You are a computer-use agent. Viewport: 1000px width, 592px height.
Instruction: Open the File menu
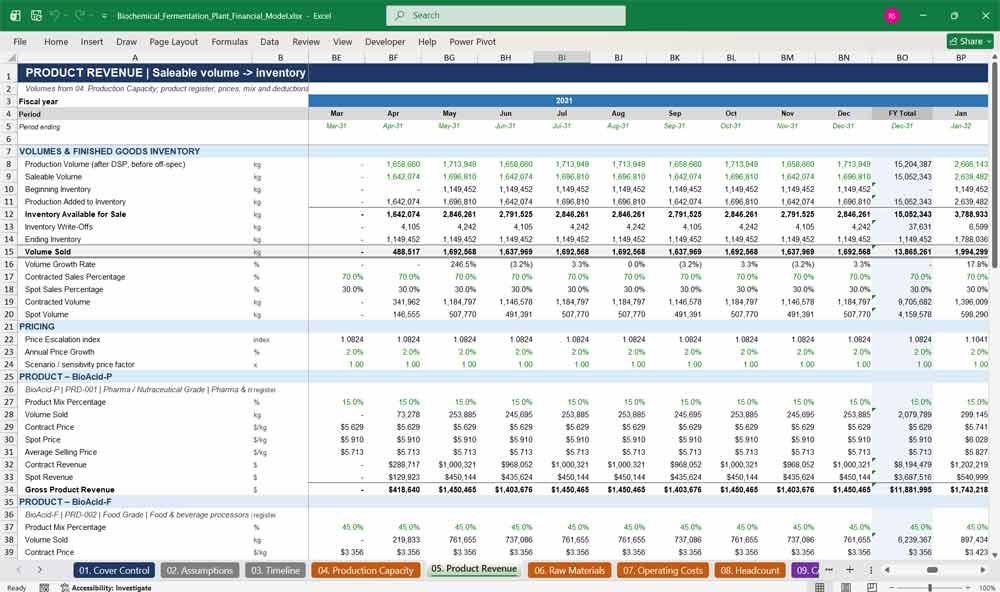tap(20, 41)
